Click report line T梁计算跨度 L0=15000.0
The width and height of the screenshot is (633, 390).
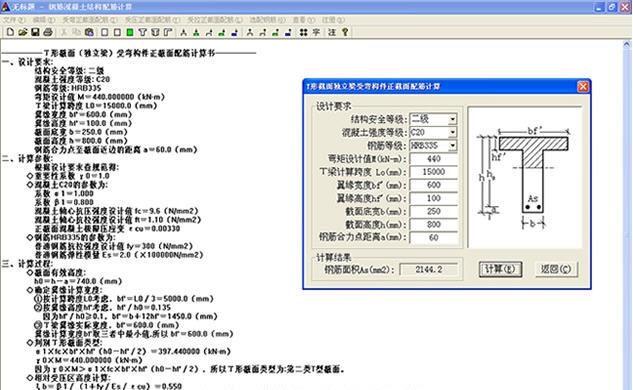(x=96, y=106)
